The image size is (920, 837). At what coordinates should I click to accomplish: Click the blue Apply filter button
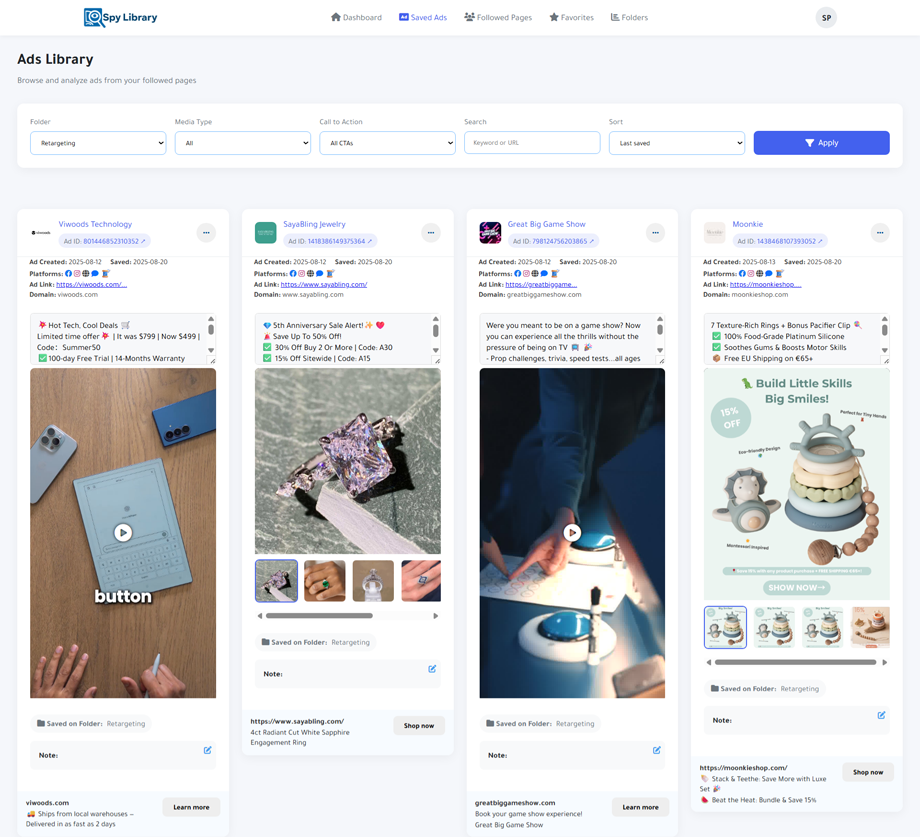[x=821, y=143]
